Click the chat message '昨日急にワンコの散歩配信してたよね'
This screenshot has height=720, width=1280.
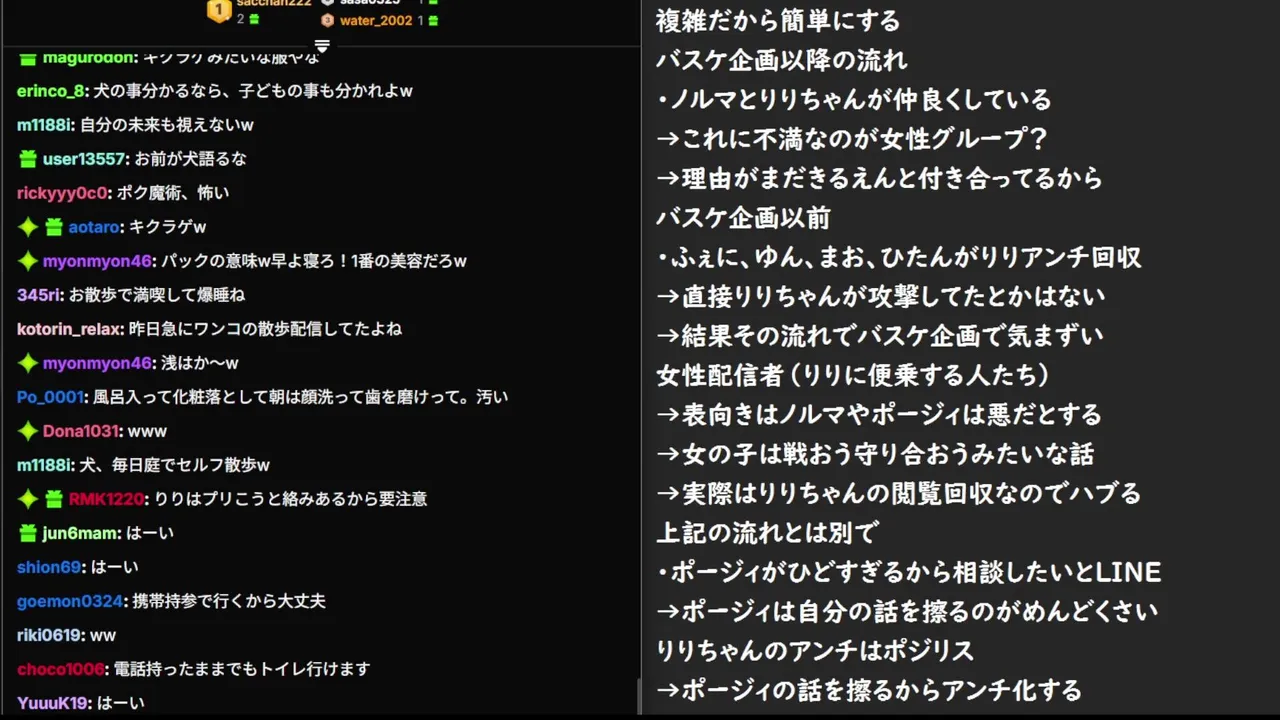[265, 329]
